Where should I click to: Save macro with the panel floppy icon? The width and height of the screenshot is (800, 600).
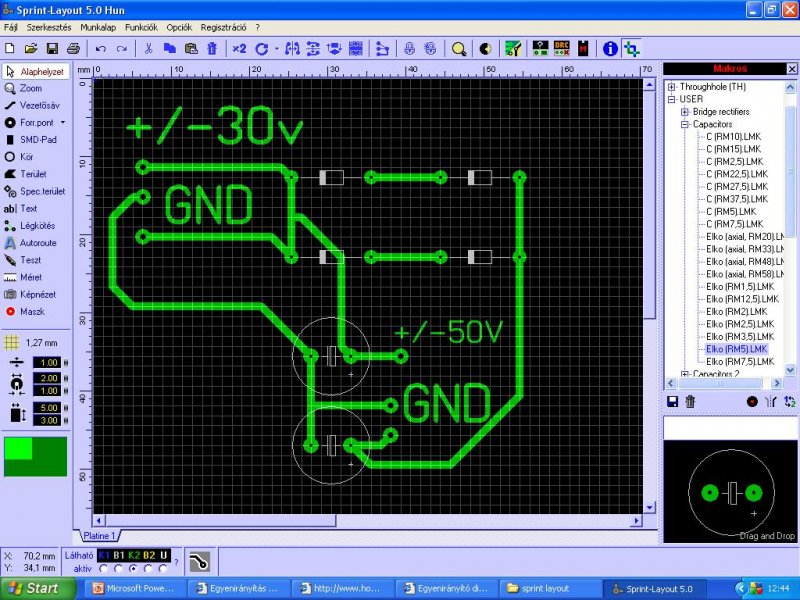[672, 402]
